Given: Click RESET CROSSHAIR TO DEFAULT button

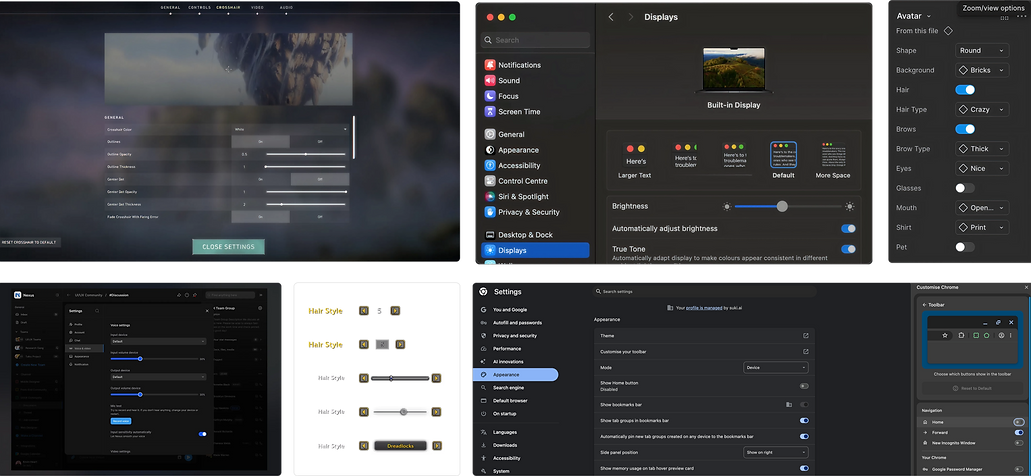Looking at the screenshot, I should (30, 243).
